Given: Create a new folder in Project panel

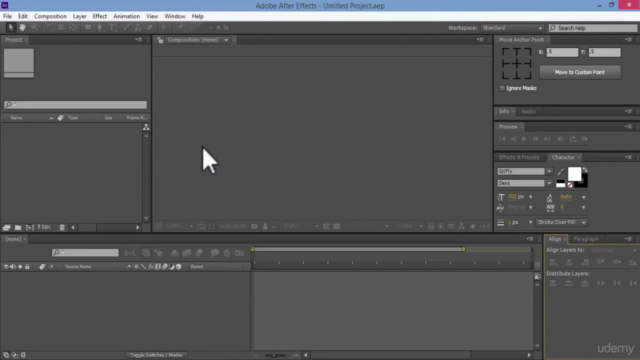Looking at the screenshot, I should [x=18, y=227].
